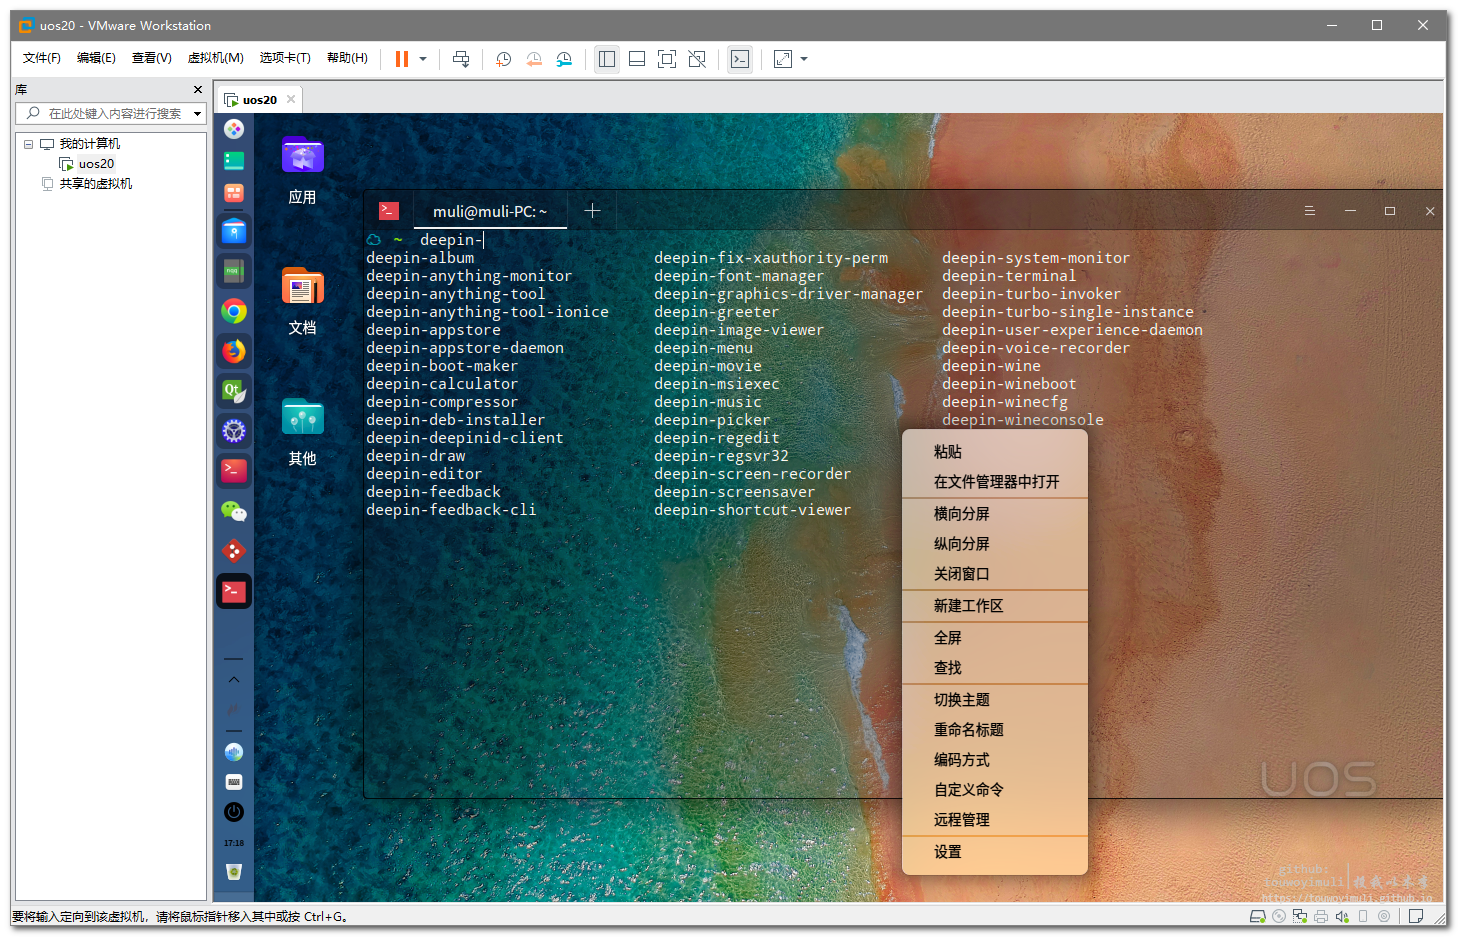Viewport: 1458px width, 937px height.
Task: Toggle console view button in VMware toolbar
Action: click(x=740, y=59)
